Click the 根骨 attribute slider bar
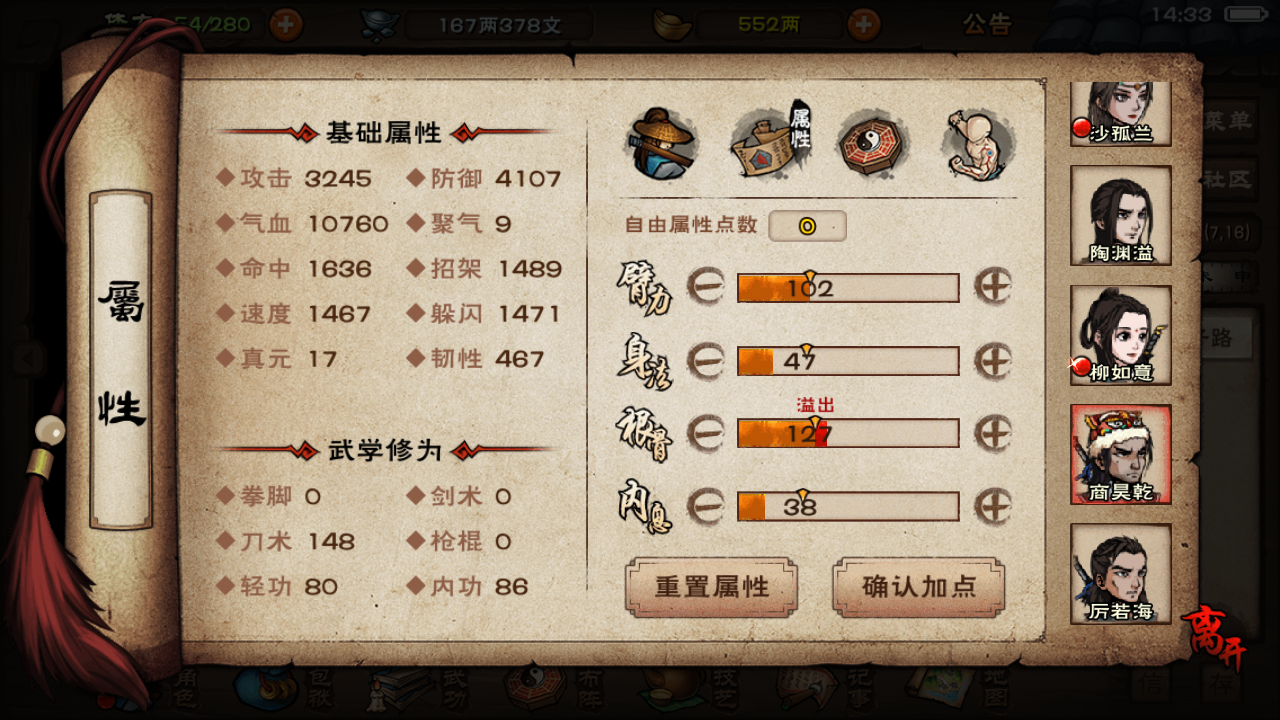Viewport: 1280px width, 720px height. (x=848, y=433)
